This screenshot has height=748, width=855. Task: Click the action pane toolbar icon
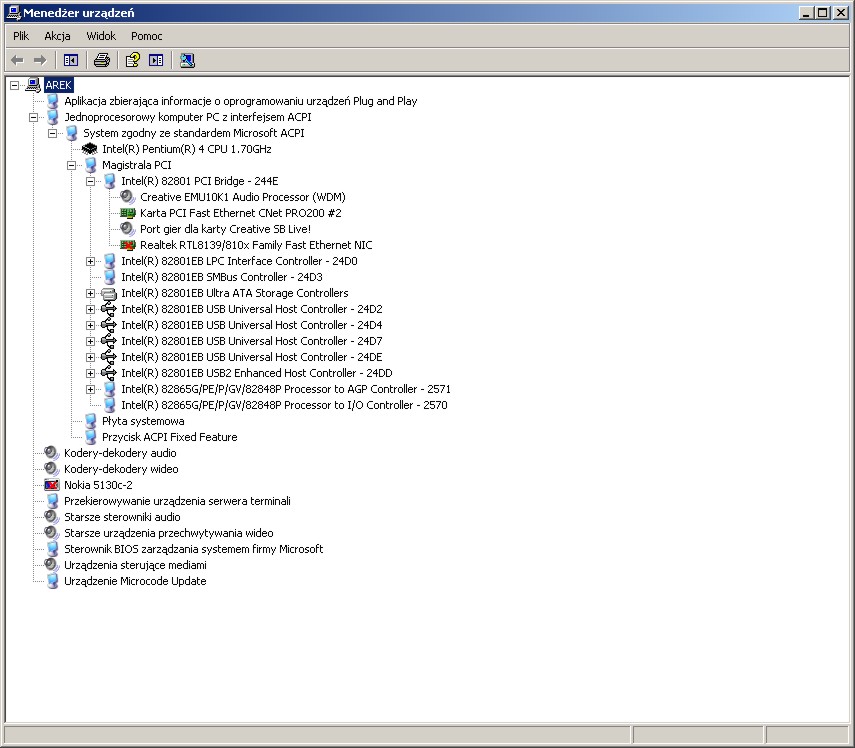point(156,60)
